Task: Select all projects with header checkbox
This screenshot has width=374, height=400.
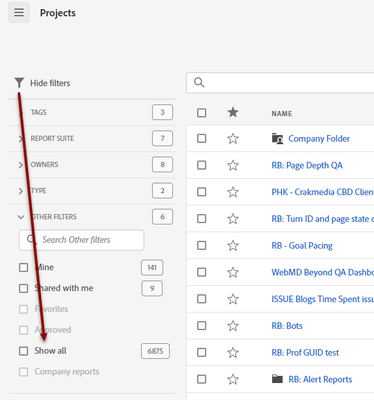Action: 202,113
